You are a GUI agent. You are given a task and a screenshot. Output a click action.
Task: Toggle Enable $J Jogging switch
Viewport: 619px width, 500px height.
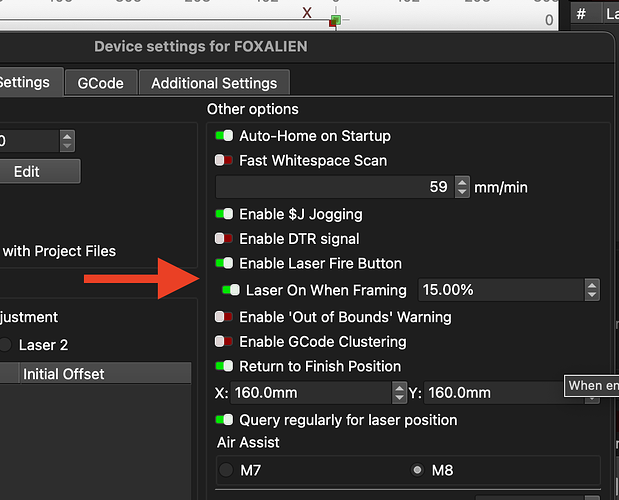[224, 214]
